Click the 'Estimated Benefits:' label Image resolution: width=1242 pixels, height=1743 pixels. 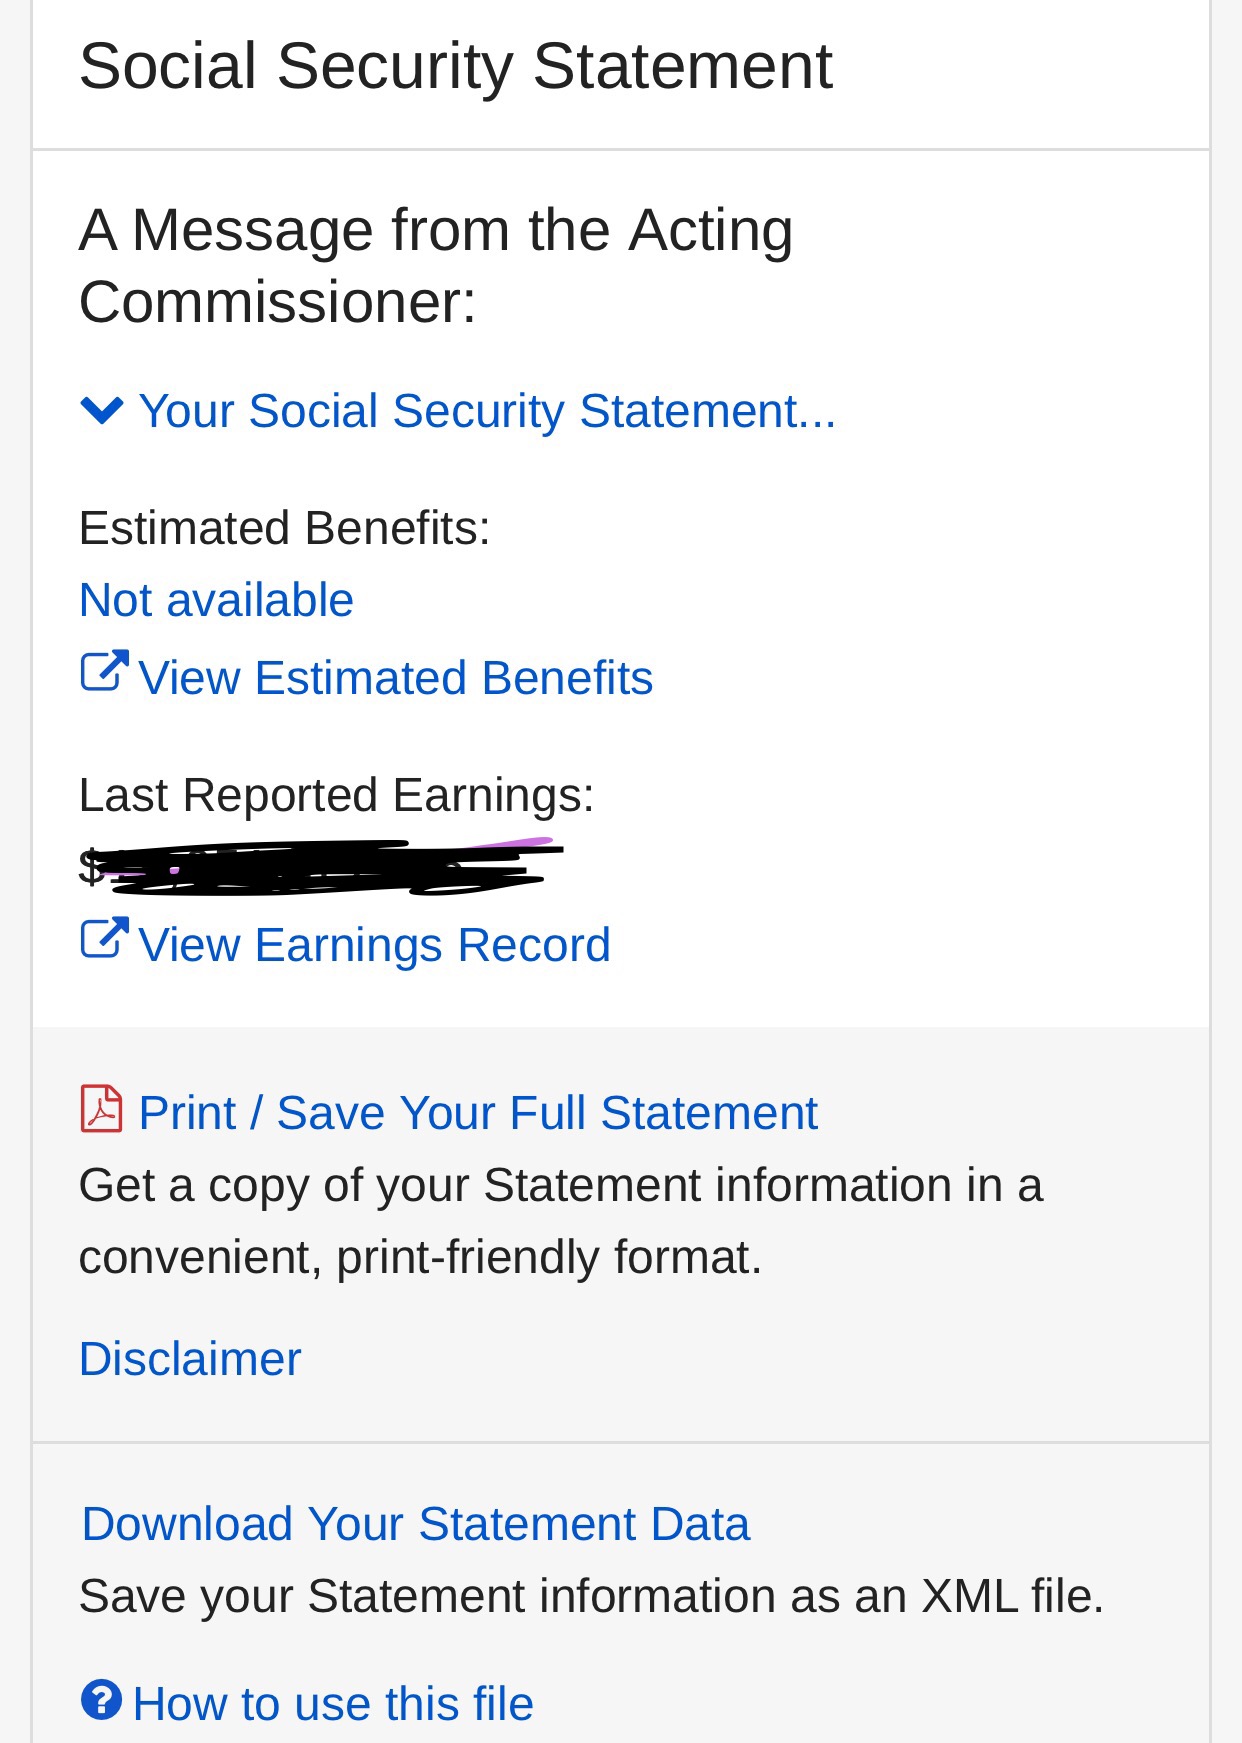[285, 528]
